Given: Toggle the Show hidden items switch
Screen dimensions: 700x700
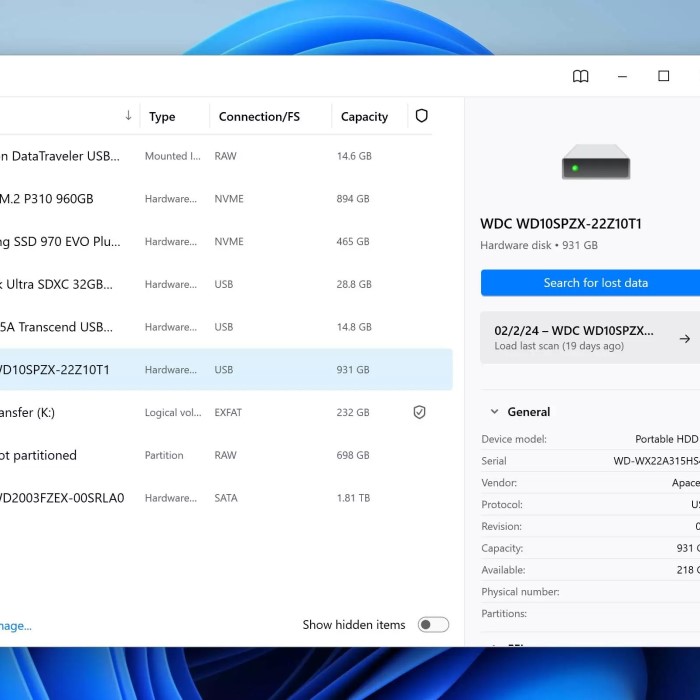Looking at the screenshot, I should [x=433, y=625].
